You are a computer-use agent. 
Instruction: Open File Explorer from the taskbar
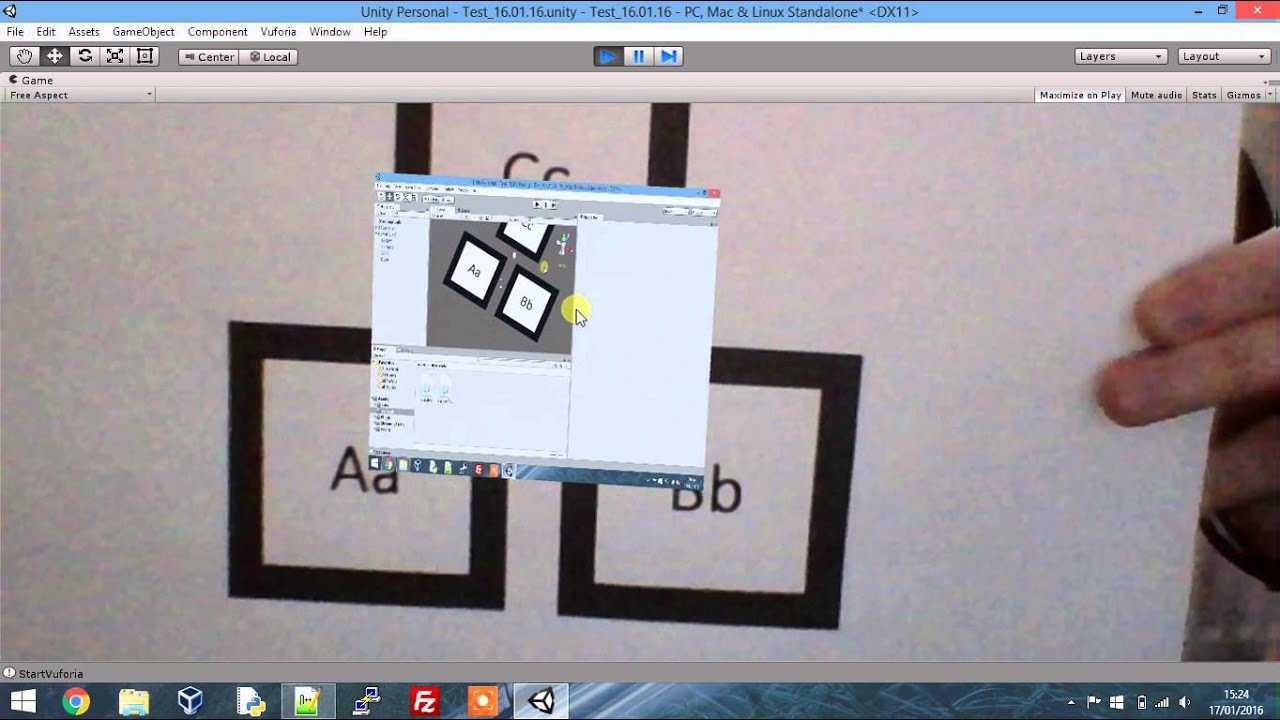134,702
